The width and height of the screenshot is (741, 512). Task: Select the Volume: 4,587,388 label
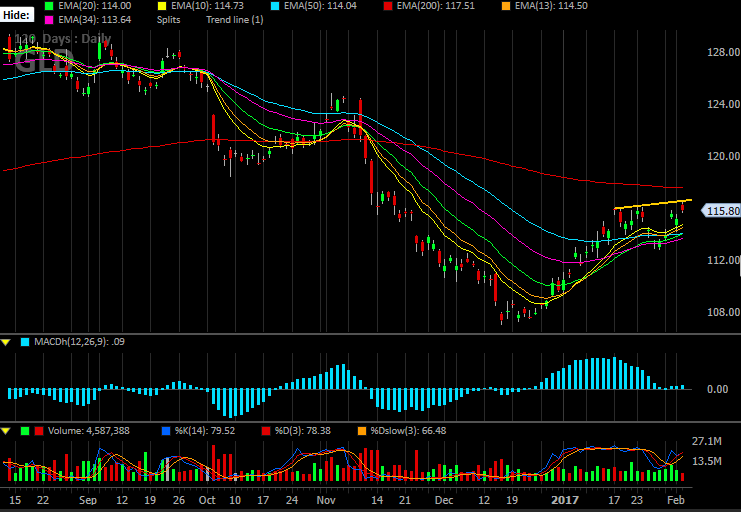(89, 431)
